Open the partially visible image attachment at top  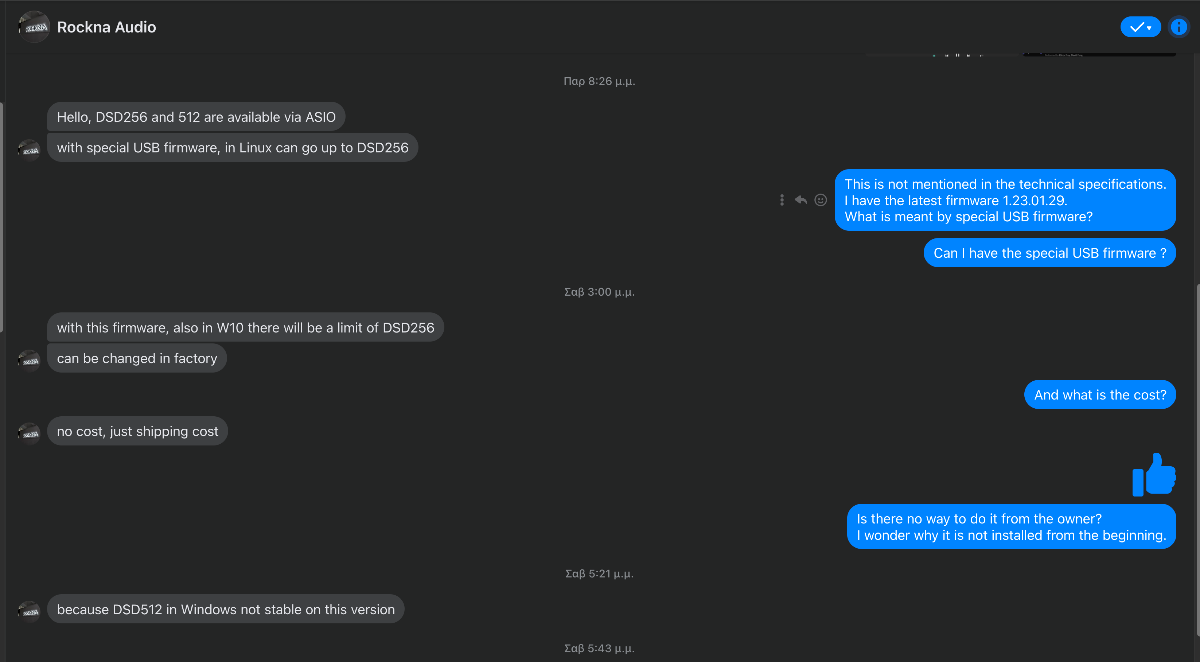pos(1099,52)
